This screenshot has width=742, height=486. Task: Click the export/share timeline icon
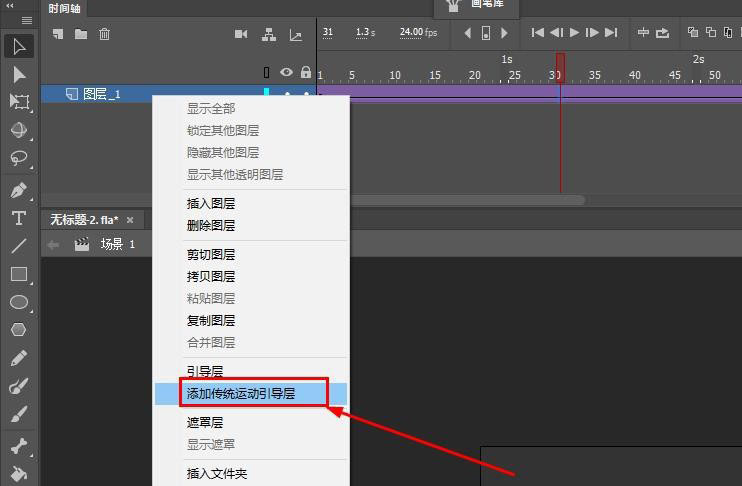[x=662, y=33]
